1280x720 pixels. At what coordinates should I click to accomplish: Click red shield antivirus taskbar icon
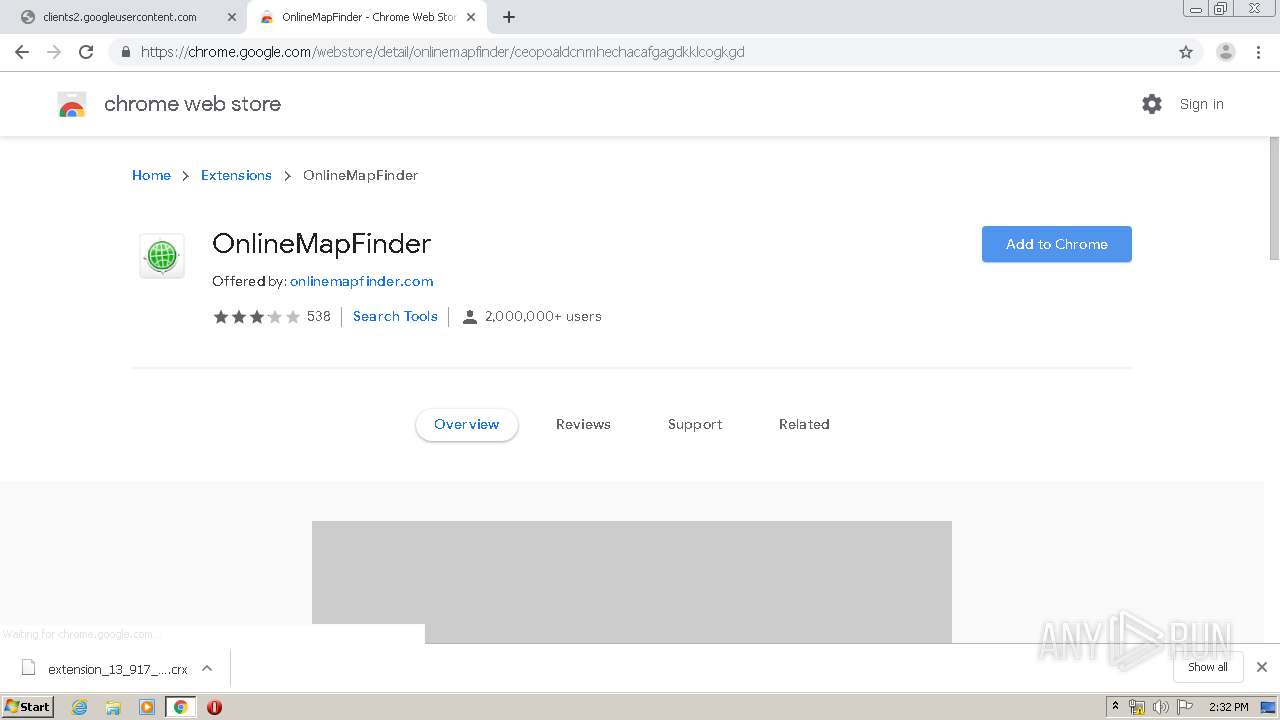(214, 707)
